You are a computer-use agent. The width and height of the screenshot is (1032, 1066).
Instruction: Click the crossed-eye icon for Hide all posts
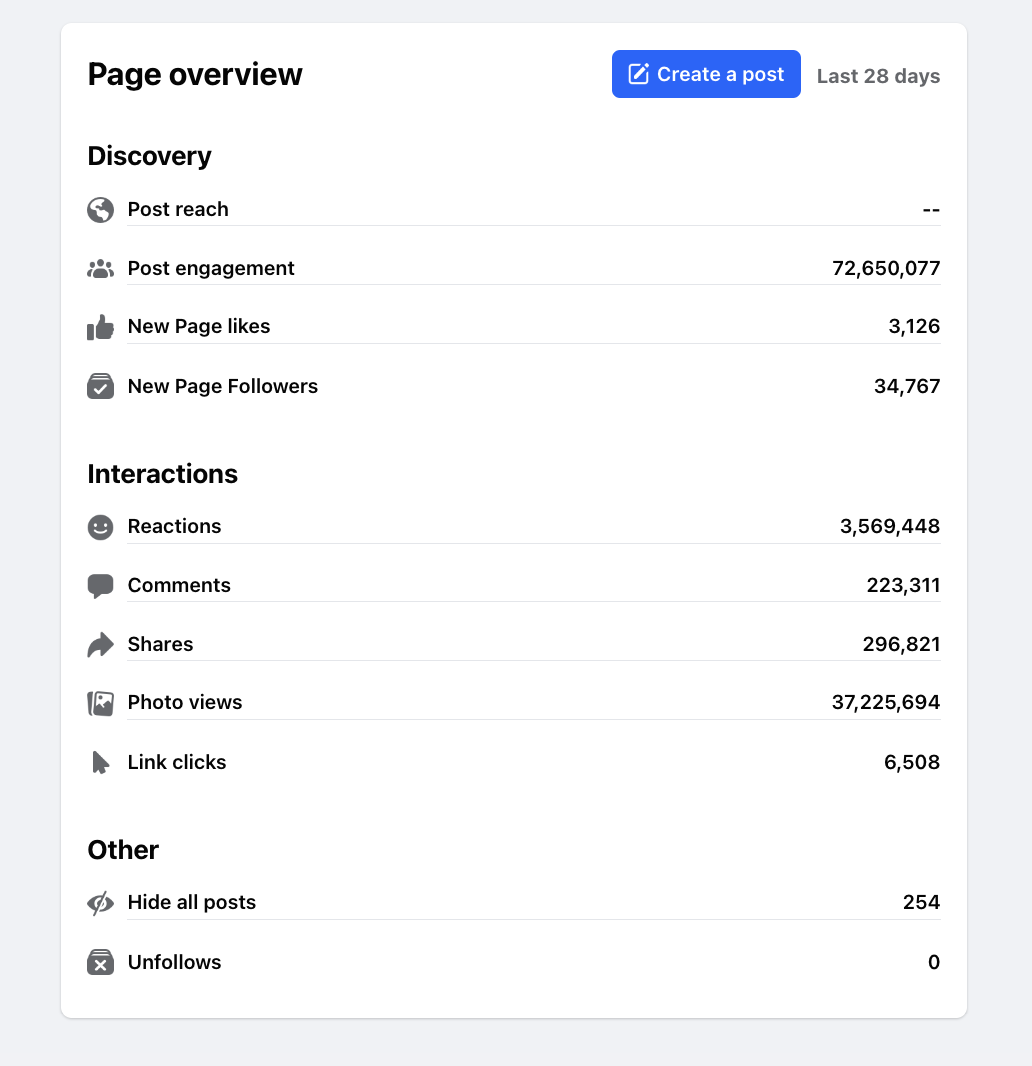tap(100, 903)
